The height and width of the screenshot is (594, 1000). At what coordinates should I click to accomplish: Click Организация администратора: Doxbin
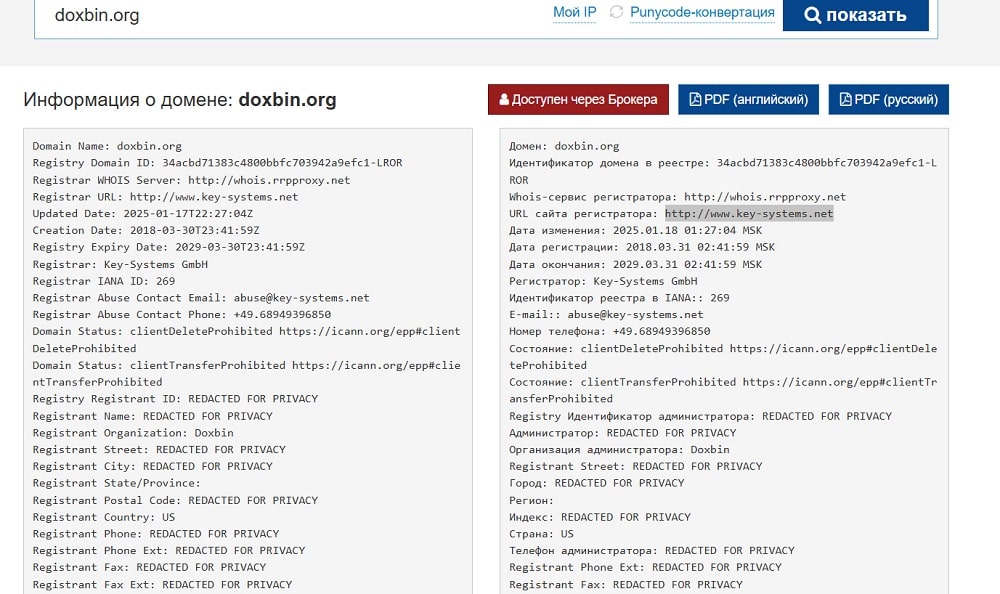tap(619, 449)
